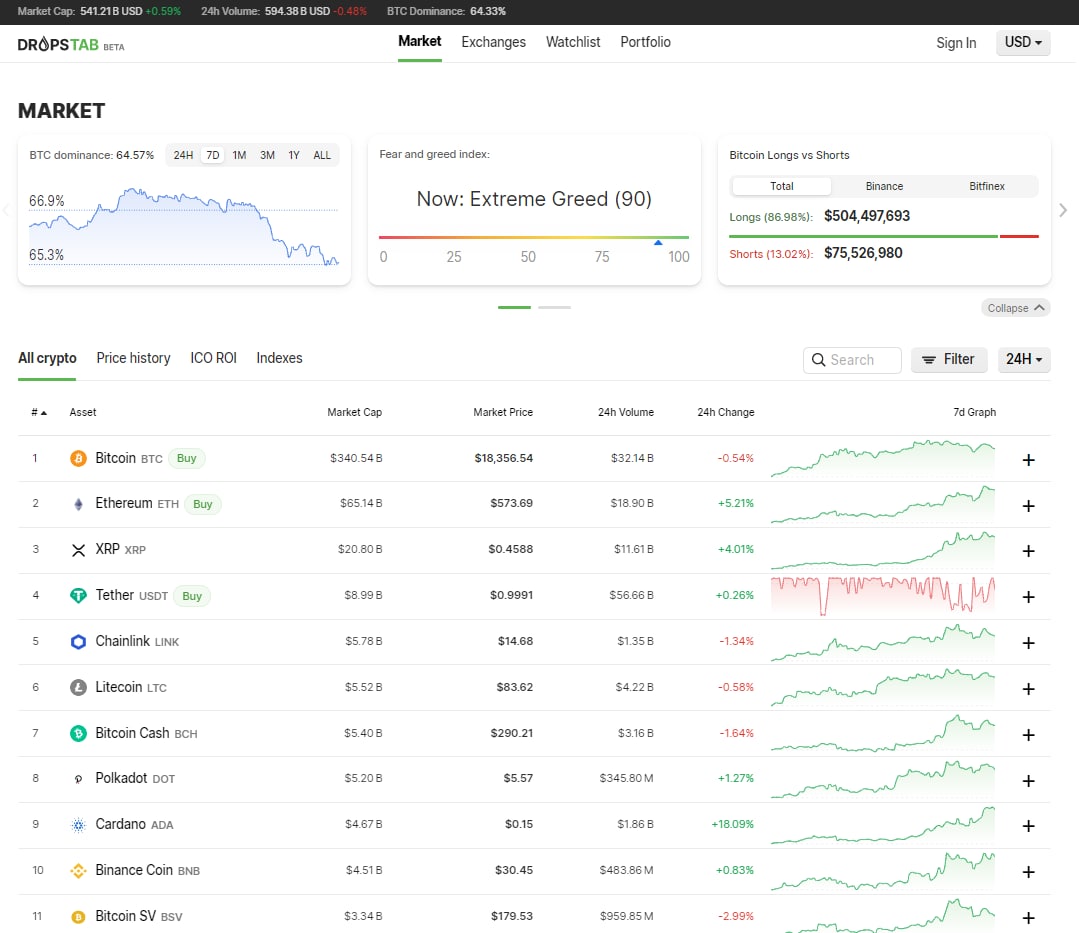Add Ethereum to watchlist with plus icon
This screenshot has height=933, width=1079.
1029,506
